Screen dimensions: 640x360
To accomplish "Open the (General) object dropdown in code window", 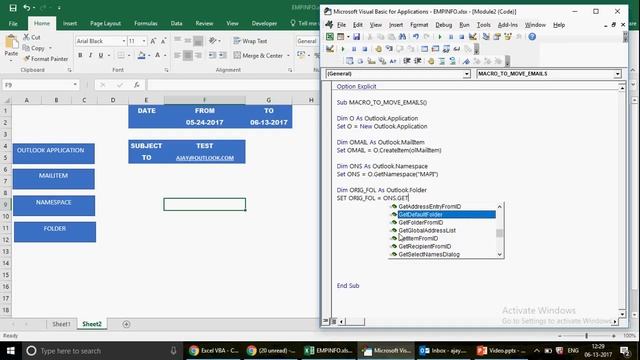I will [467, 74].
